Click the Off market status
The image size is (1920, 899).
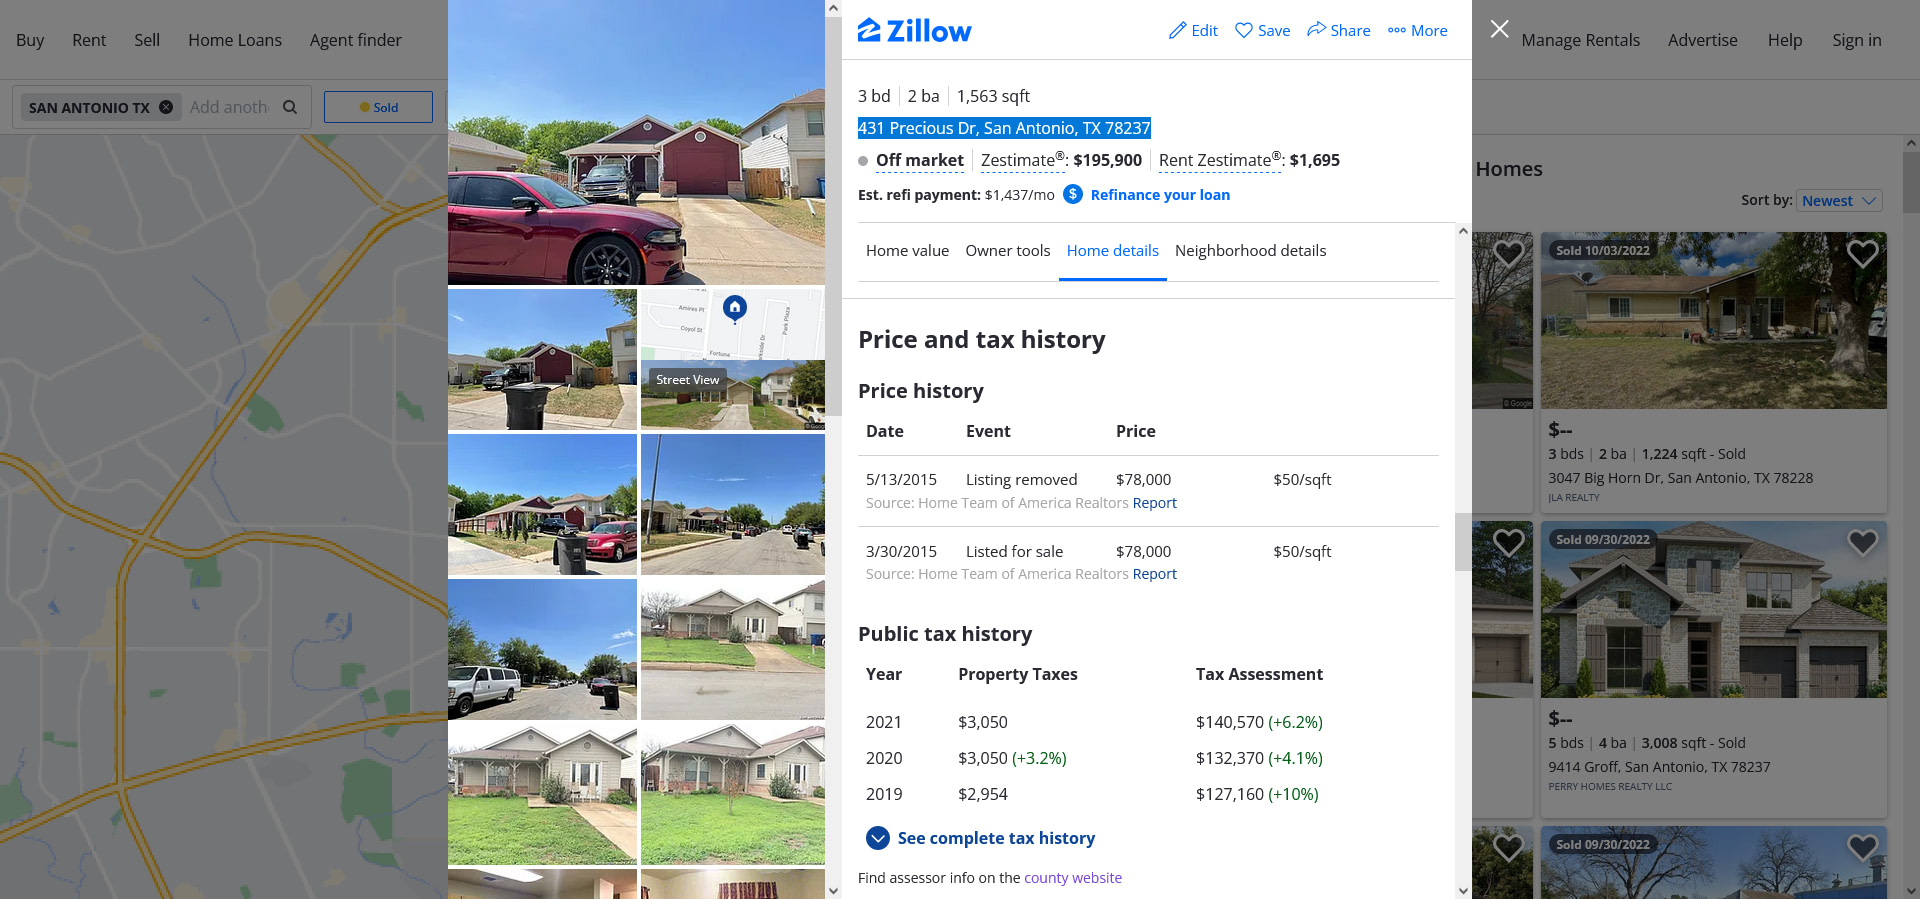pyautogui.click(x=920, y=160)
